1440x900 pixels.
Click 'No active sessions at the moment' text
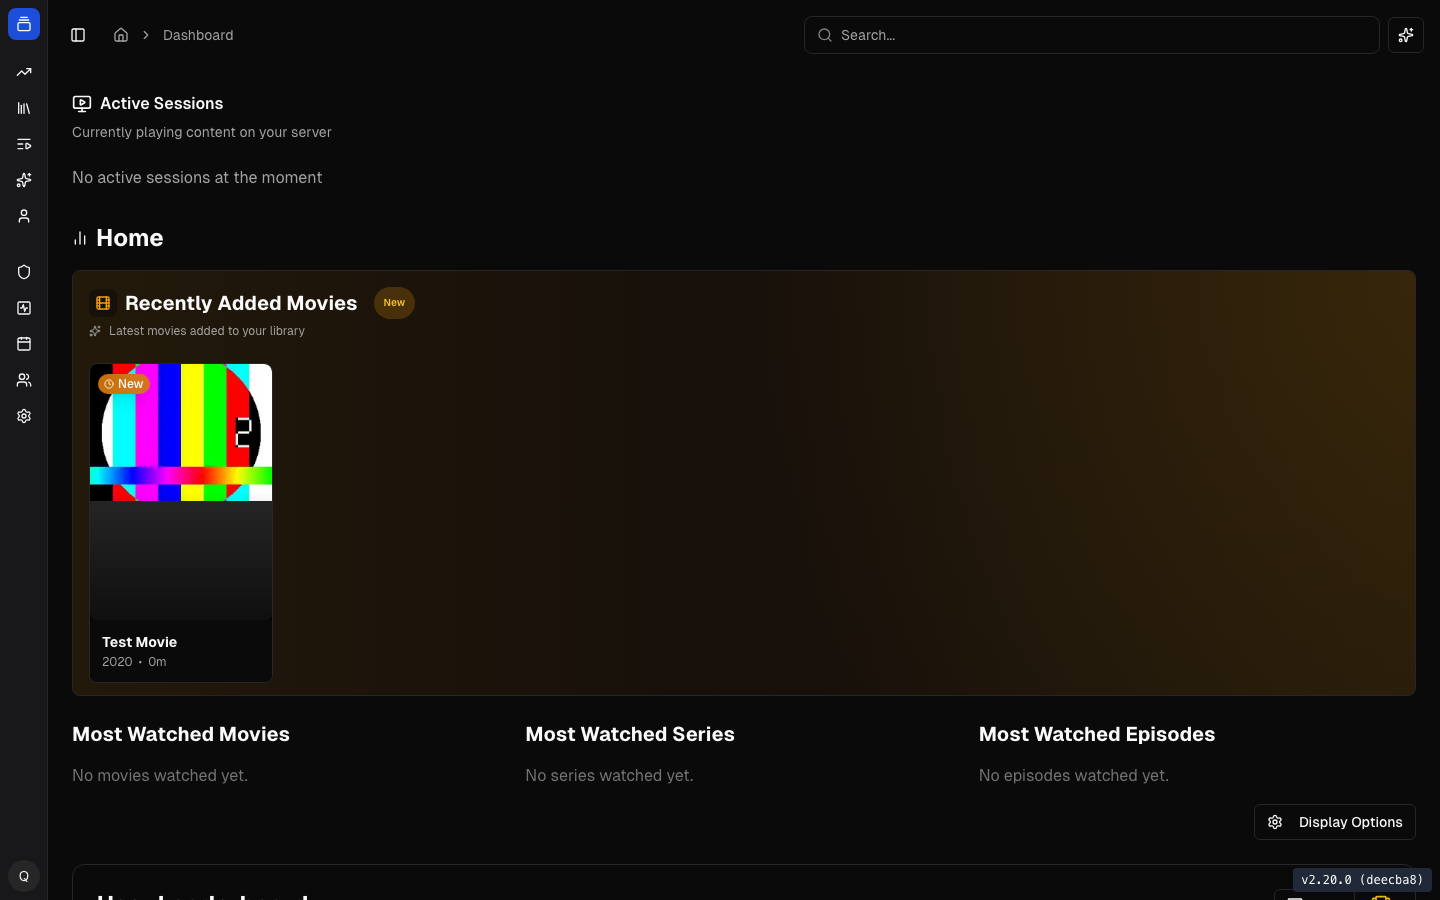[197, 177]
